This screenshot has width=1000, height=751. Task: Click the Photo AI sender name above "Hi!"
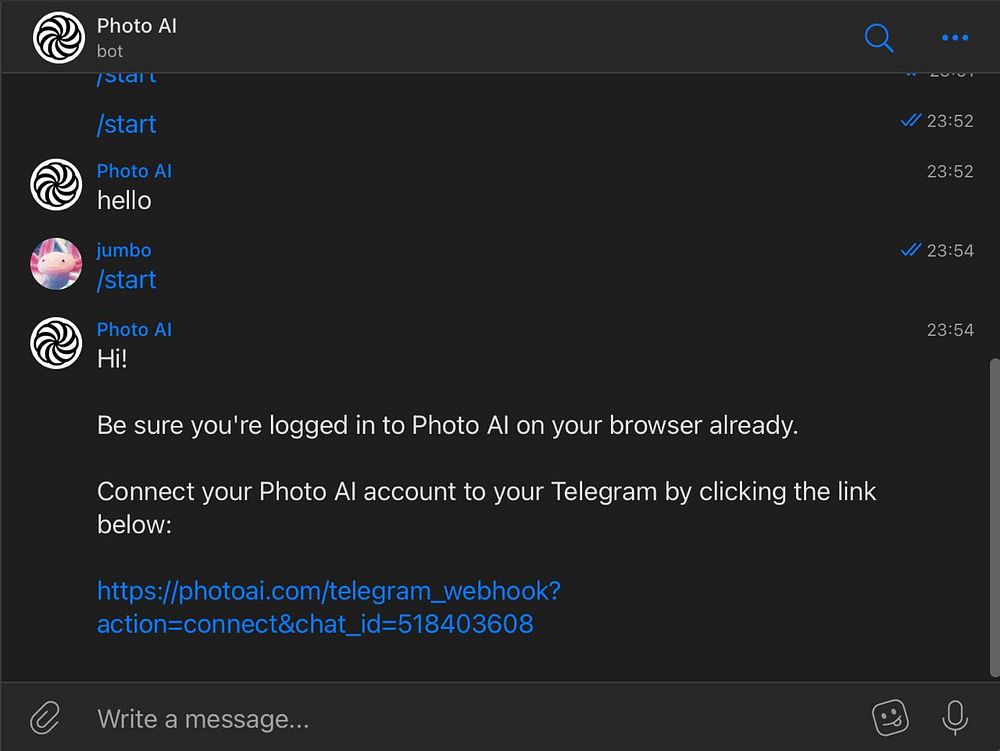(134, 329)
